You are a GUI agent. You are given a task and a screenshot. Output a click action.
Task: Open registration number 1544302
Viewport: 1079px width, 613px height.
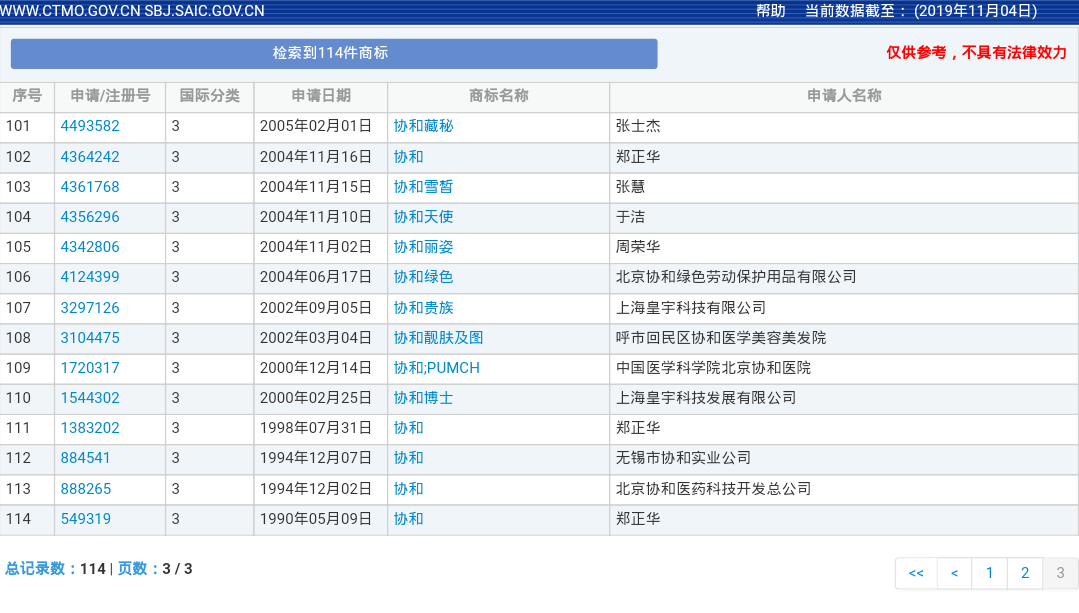click(x=90, y=398)
